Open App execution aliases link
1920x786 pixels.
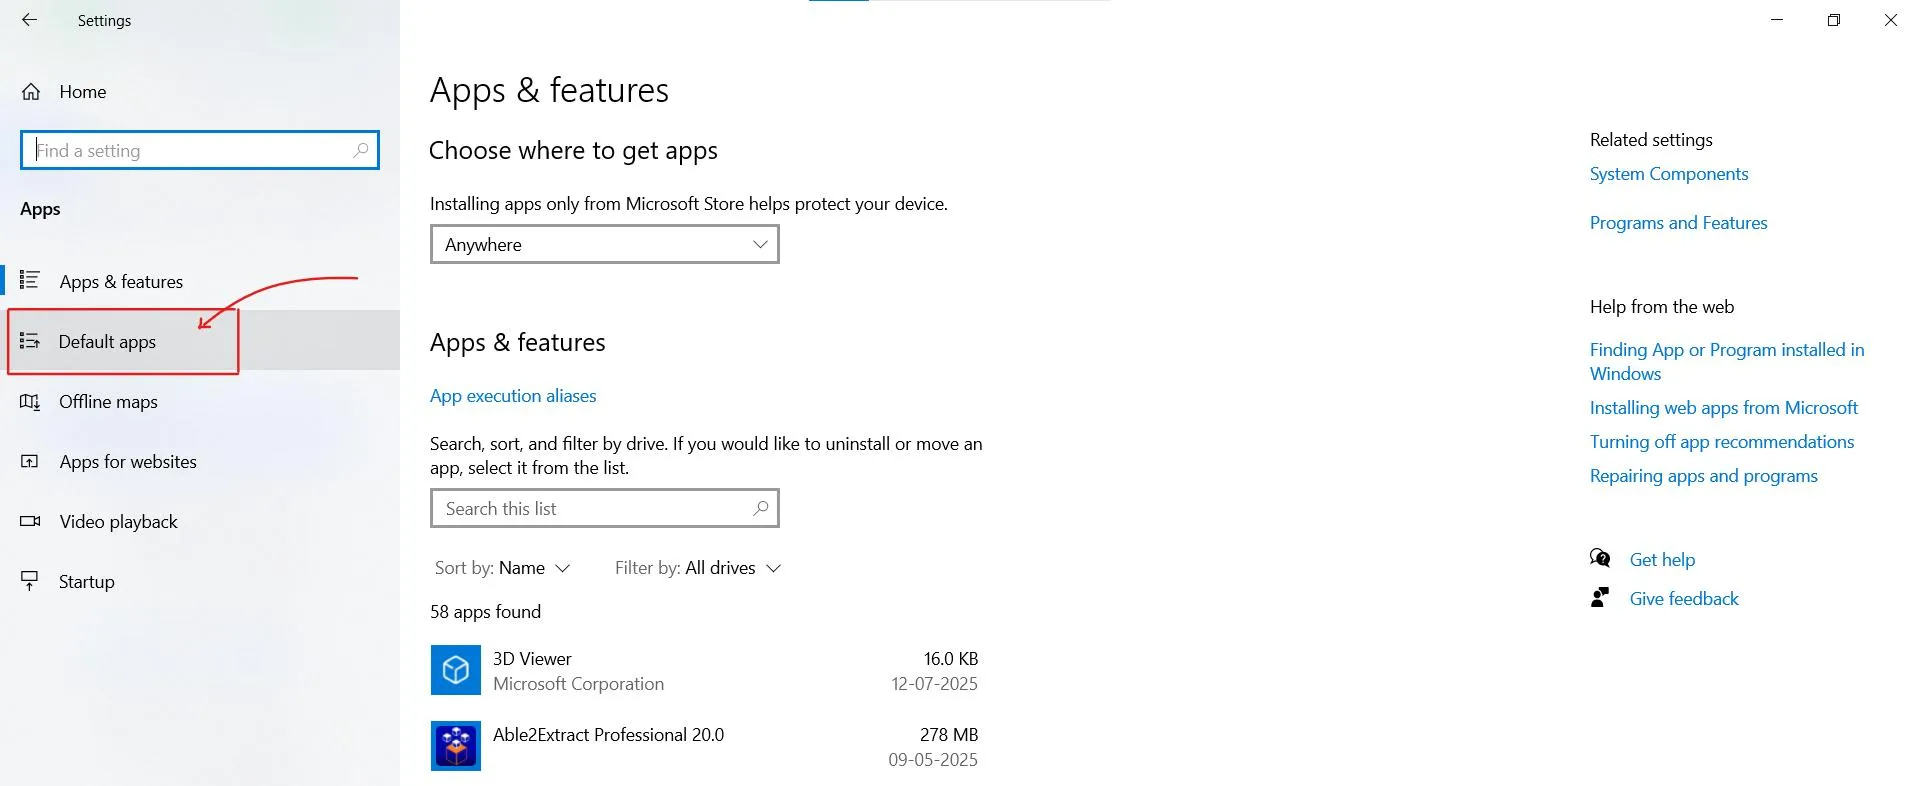click(x=513, y=396)
